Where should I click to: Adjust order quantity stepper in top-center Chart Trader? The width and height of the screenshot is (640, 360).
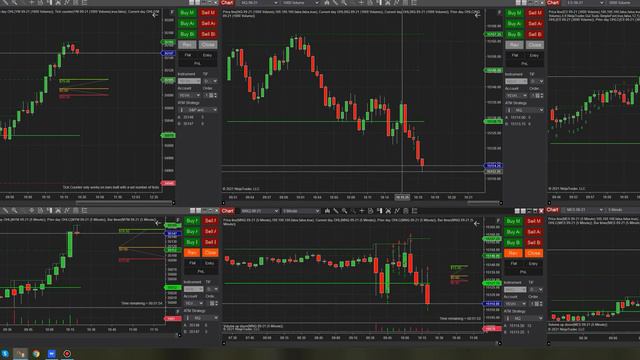click(542, 95)
